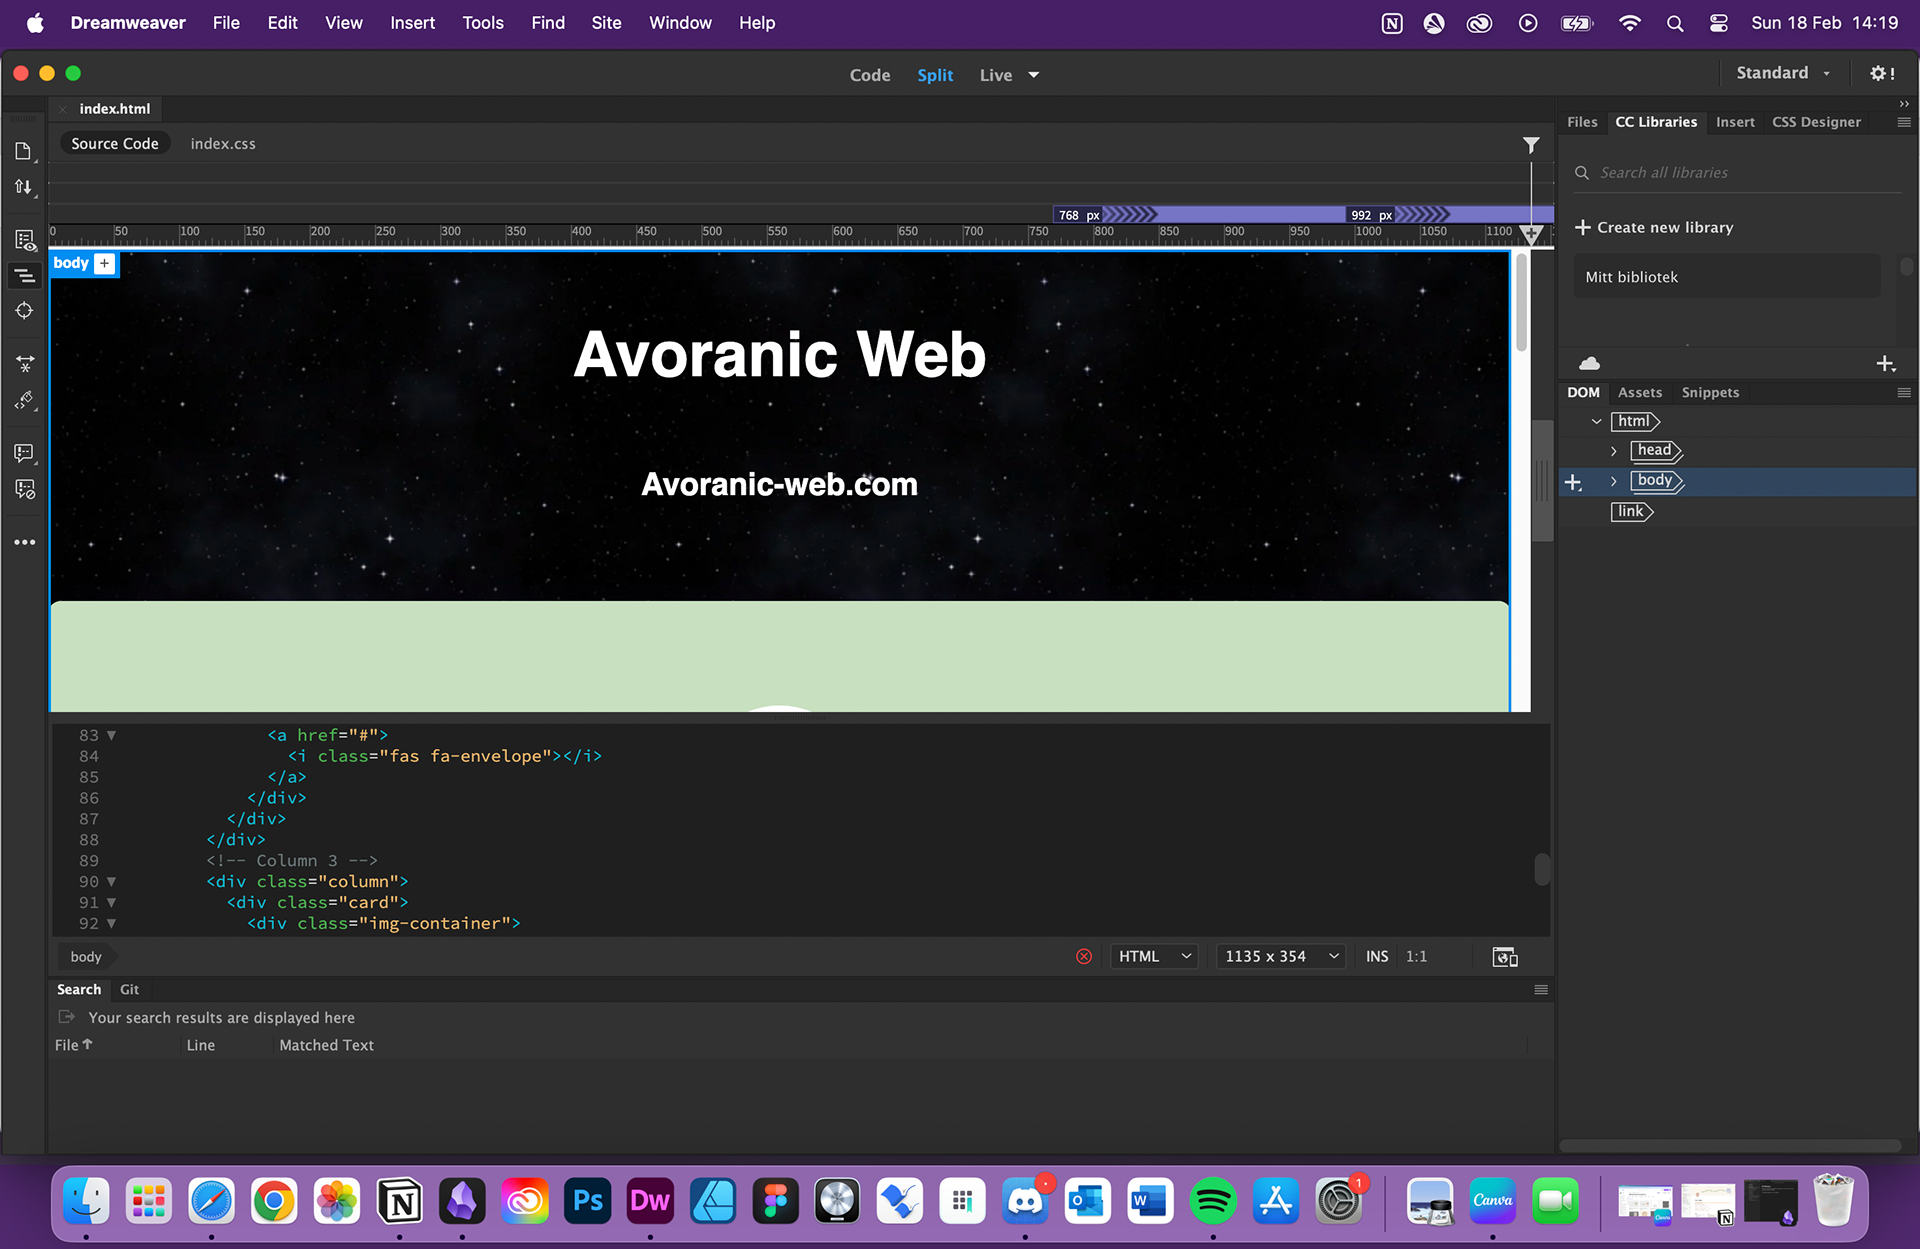Open the Site menu

[x=606, y=22]
